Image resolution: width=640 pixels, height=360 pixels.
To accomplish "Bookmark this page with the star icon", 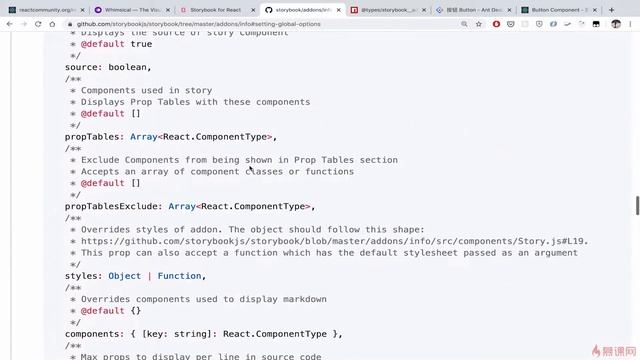I will click(479, 24).
